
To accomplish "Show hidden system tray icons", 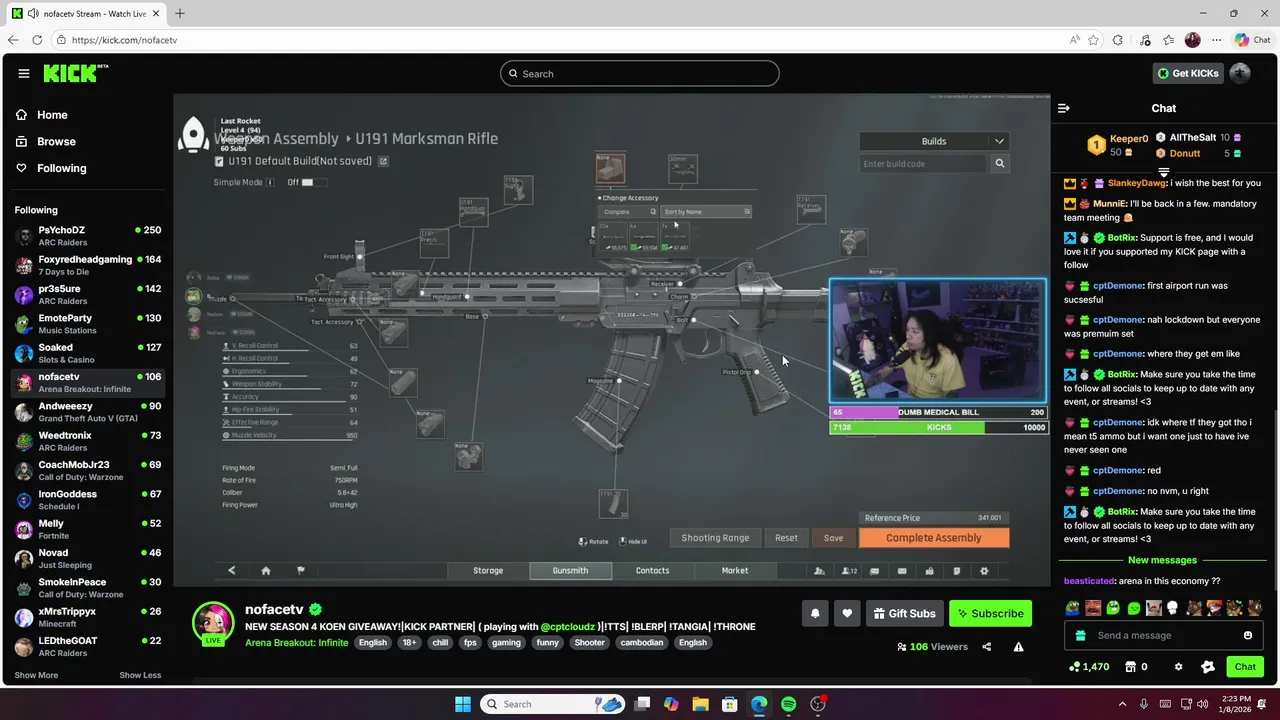I will point(1122,704).
